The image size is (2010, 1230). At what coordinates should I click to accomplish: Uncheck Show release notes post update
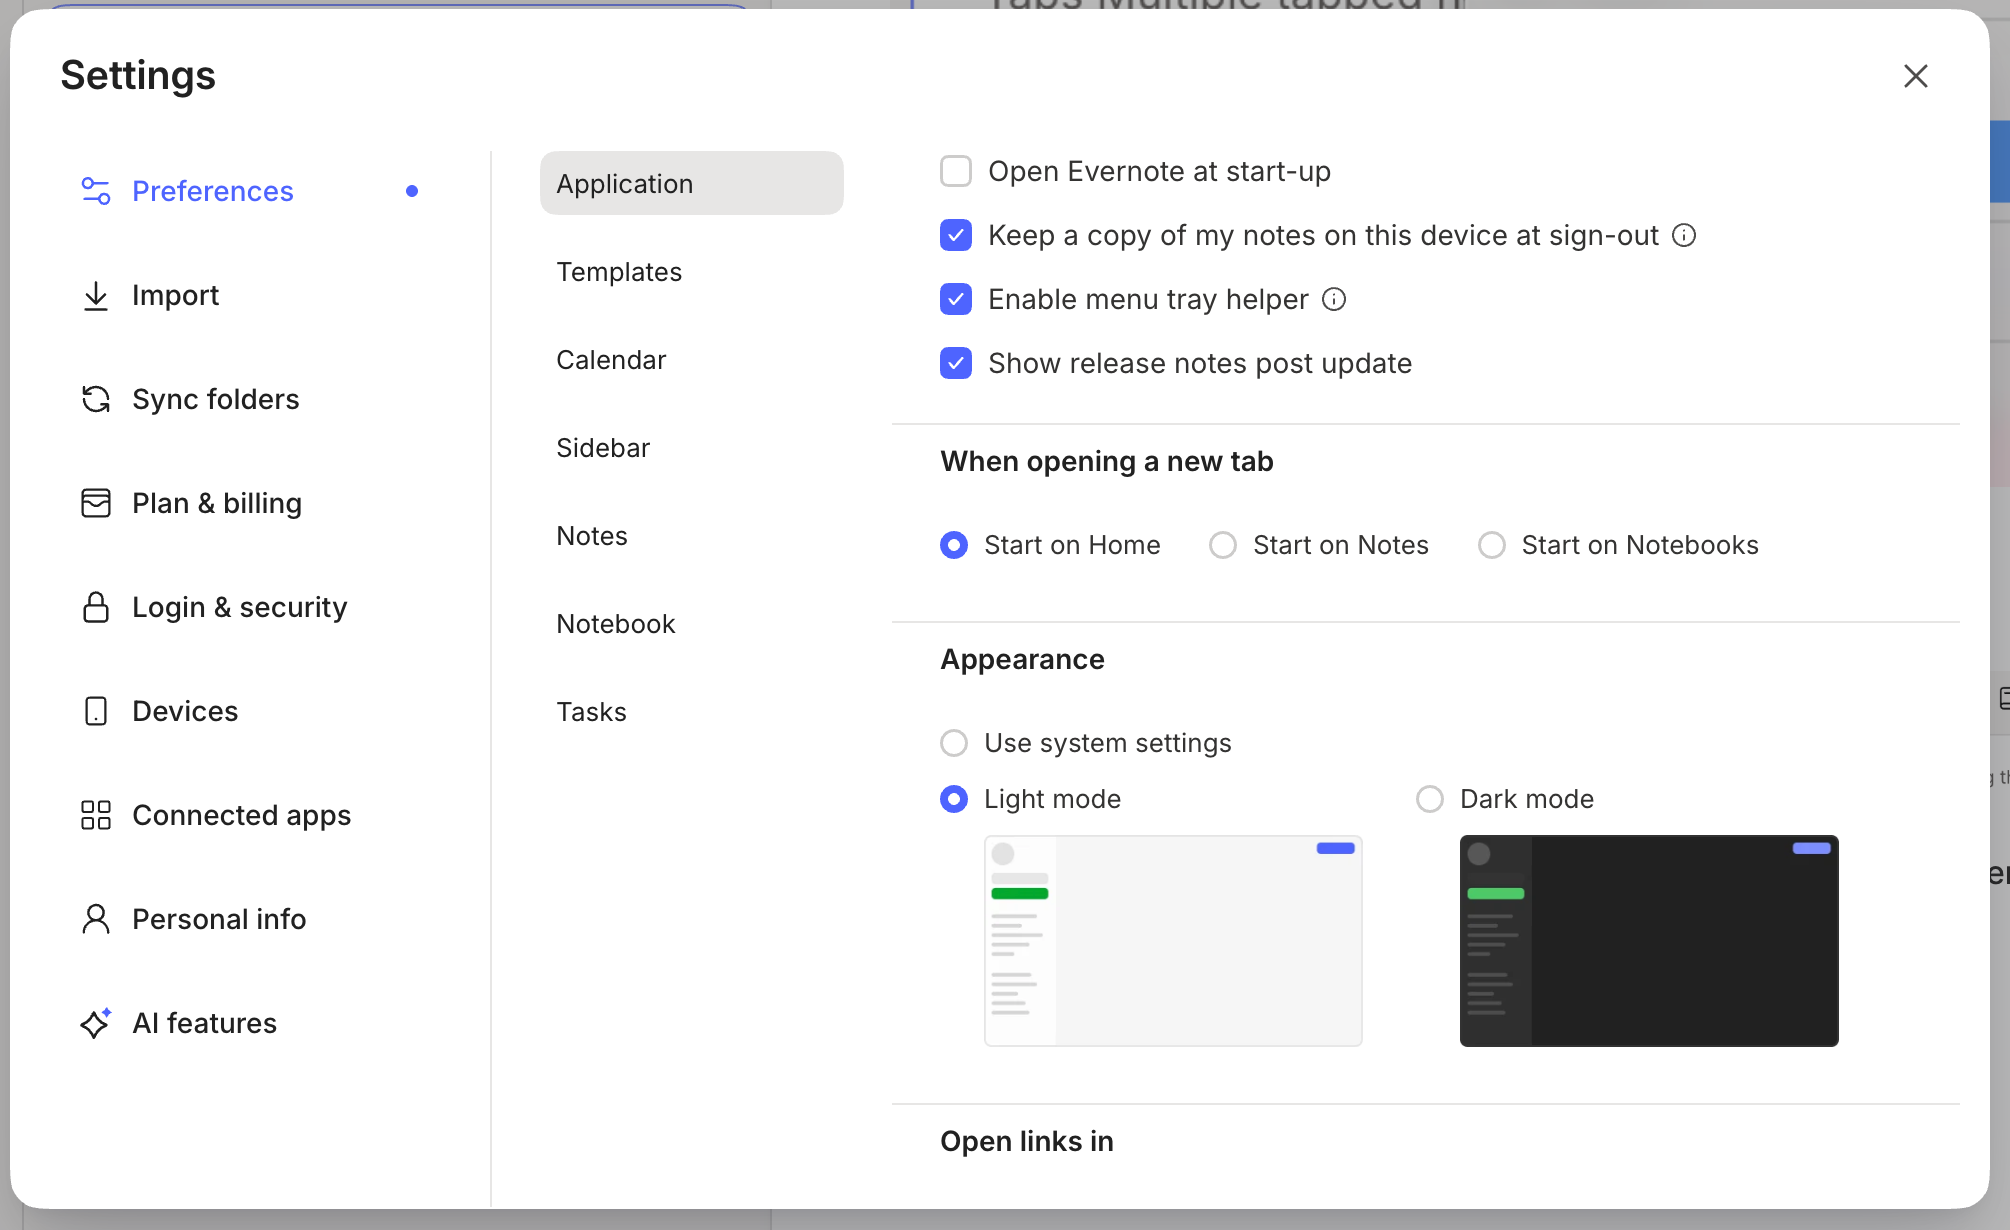(x=956, y=363)
